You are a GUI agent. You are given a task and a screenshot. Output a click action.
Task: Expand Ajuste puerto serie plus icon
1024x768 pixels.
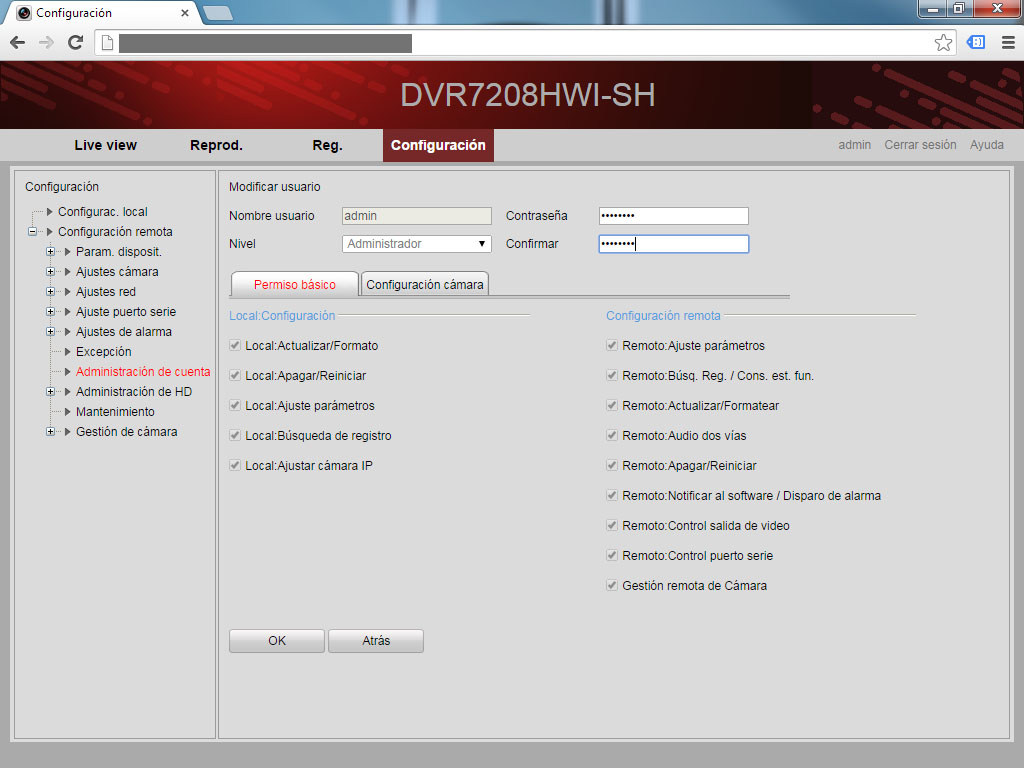click(50, 312)
